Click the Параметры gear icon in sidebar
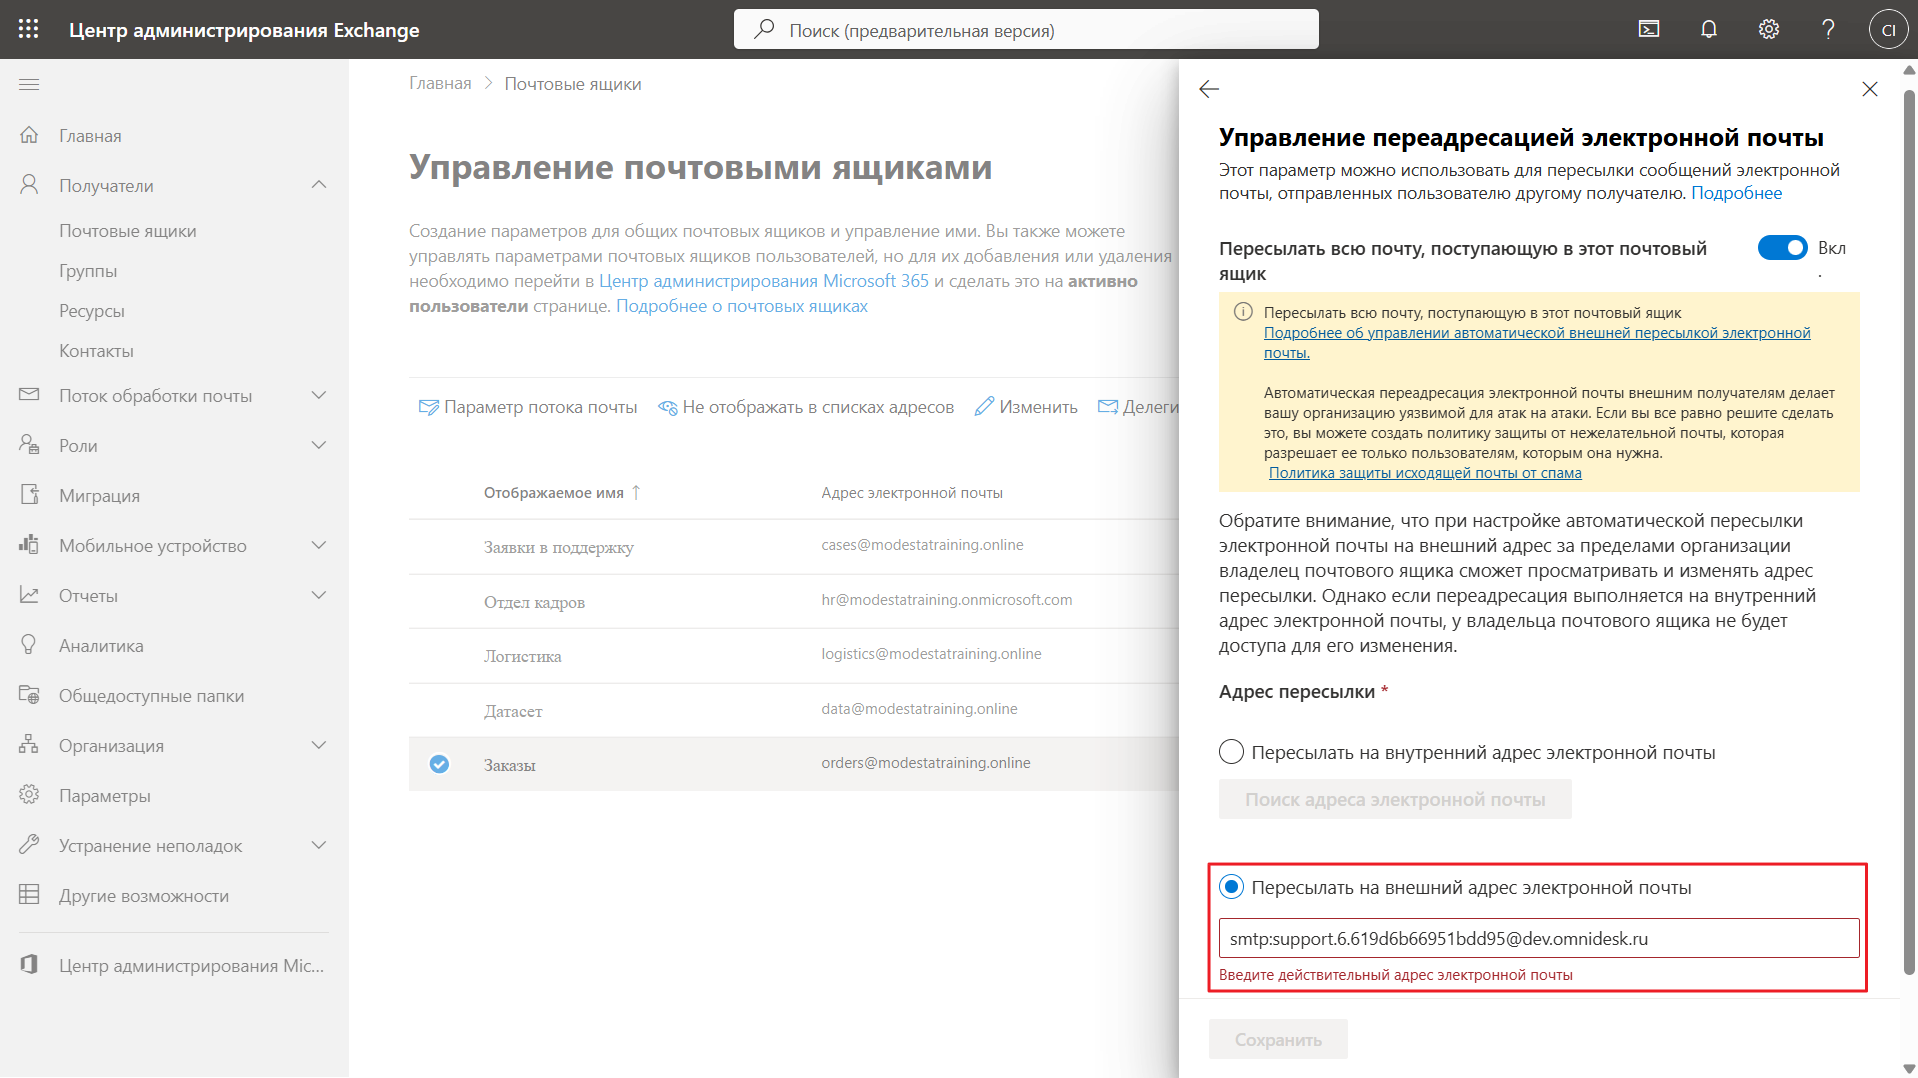 pyautogui.click(x=29, y=795)
